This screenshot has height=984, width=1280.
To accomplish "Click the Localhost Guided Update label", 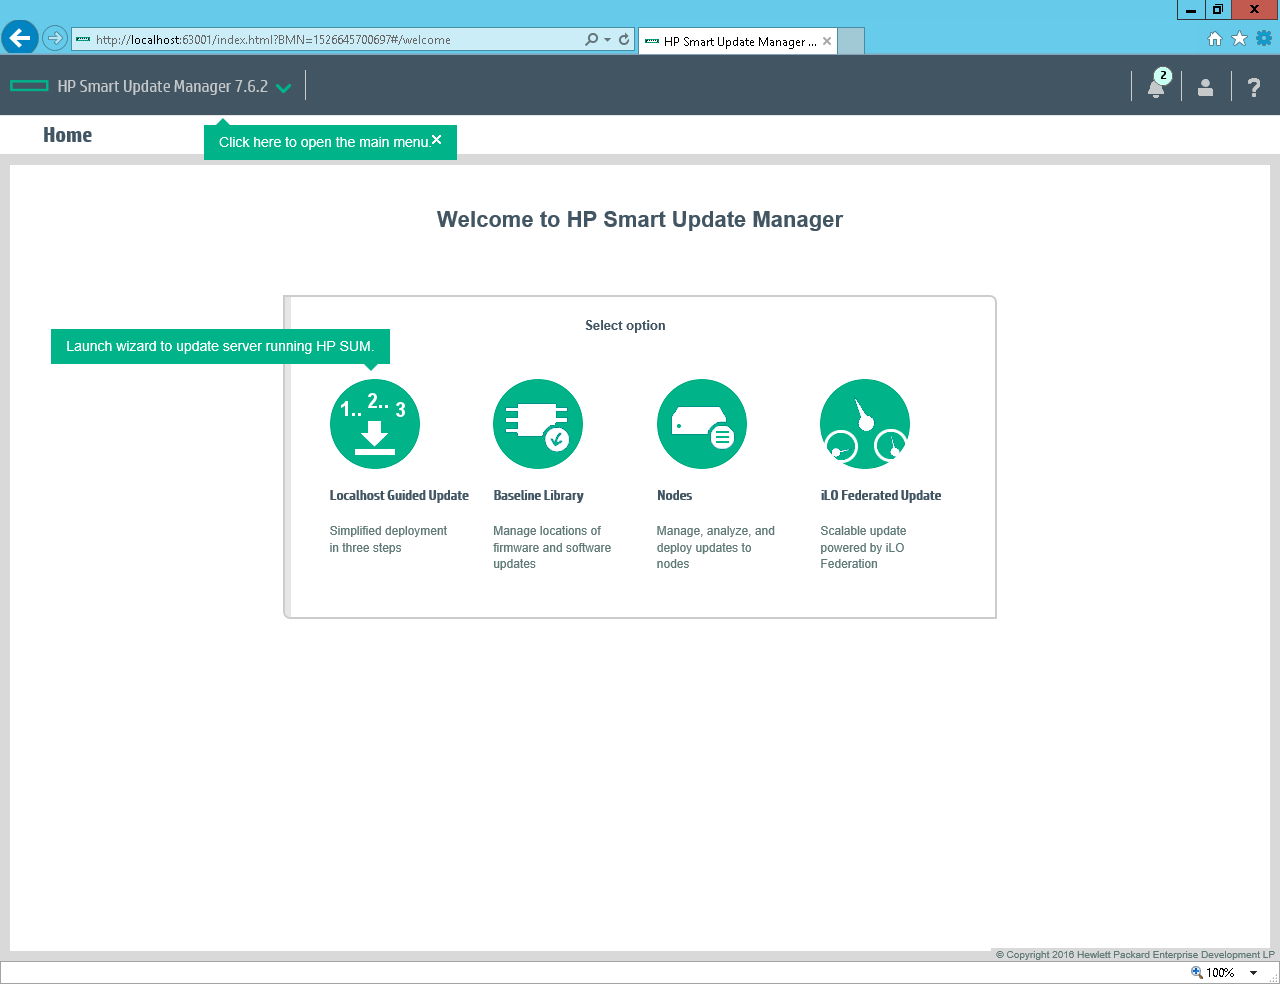I will (399, 496).
